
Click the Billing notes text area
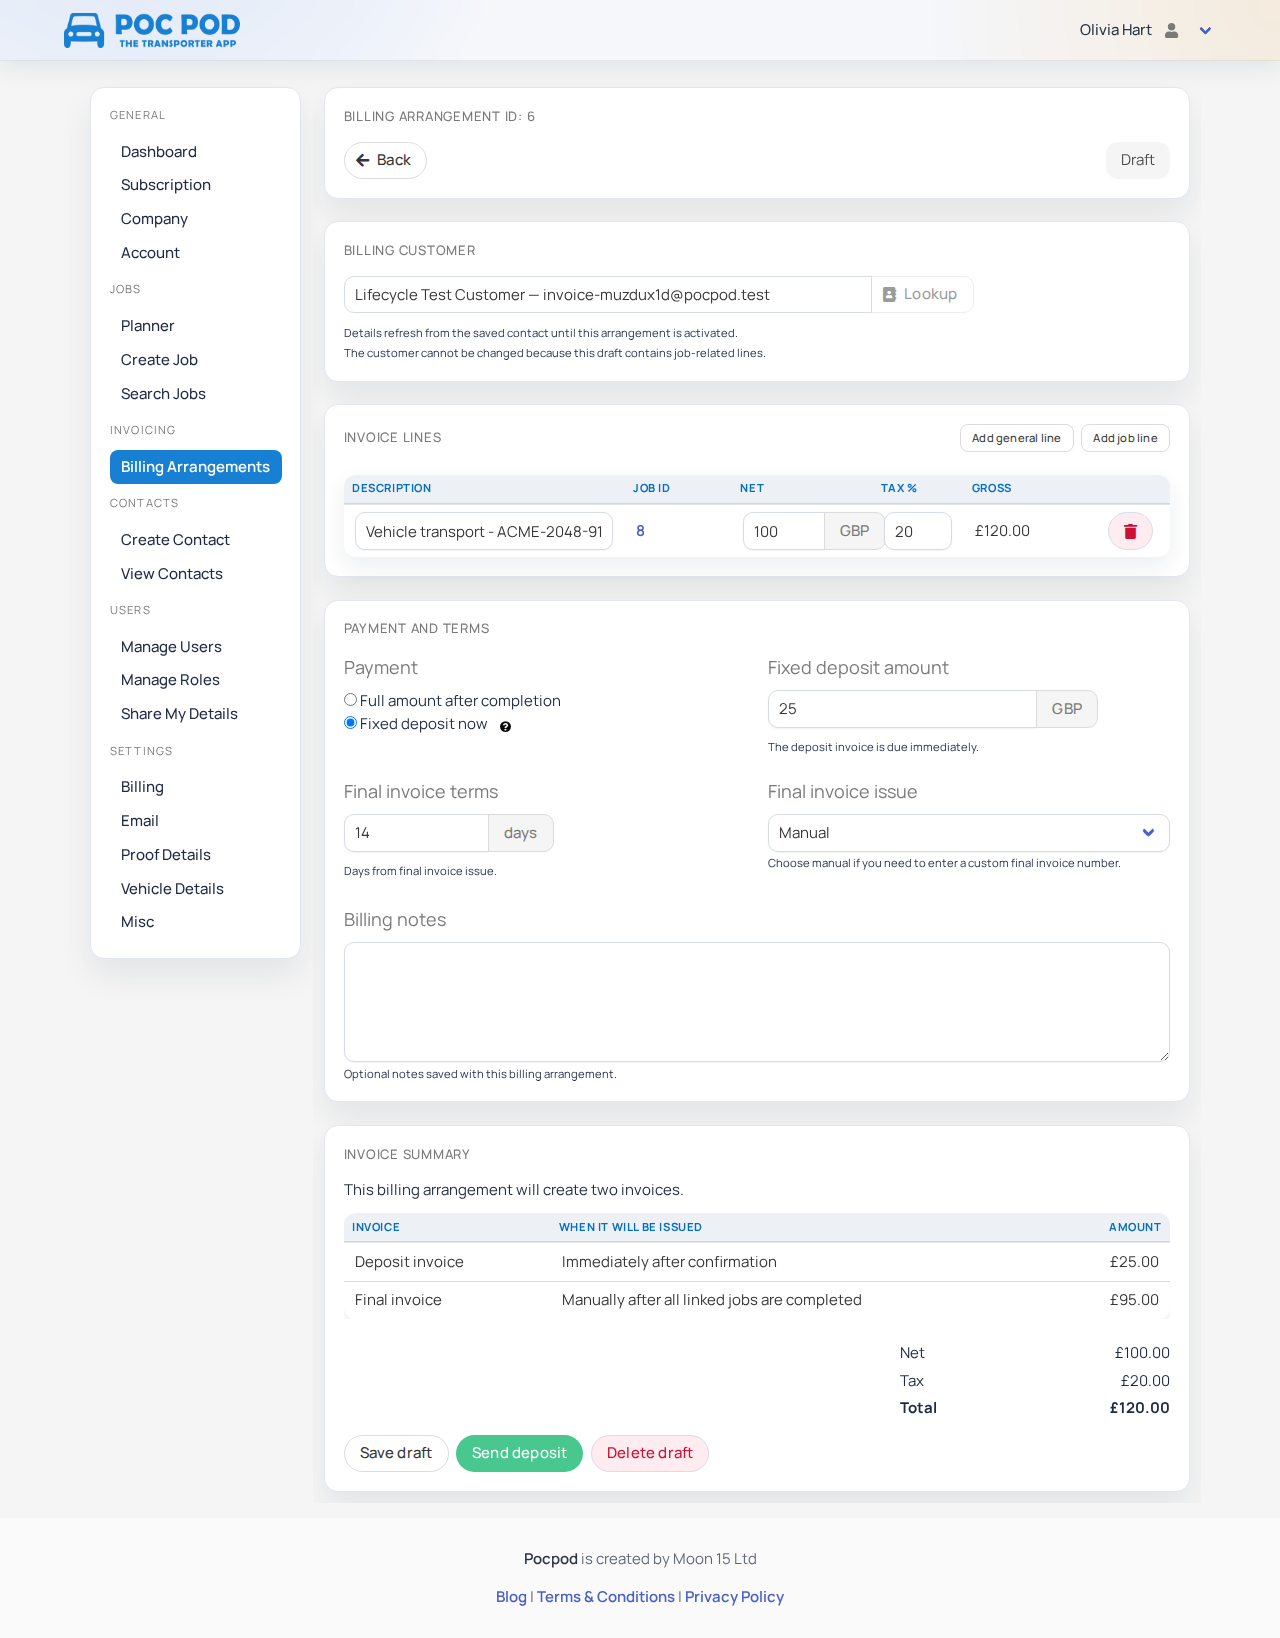tap(757, 1002)
